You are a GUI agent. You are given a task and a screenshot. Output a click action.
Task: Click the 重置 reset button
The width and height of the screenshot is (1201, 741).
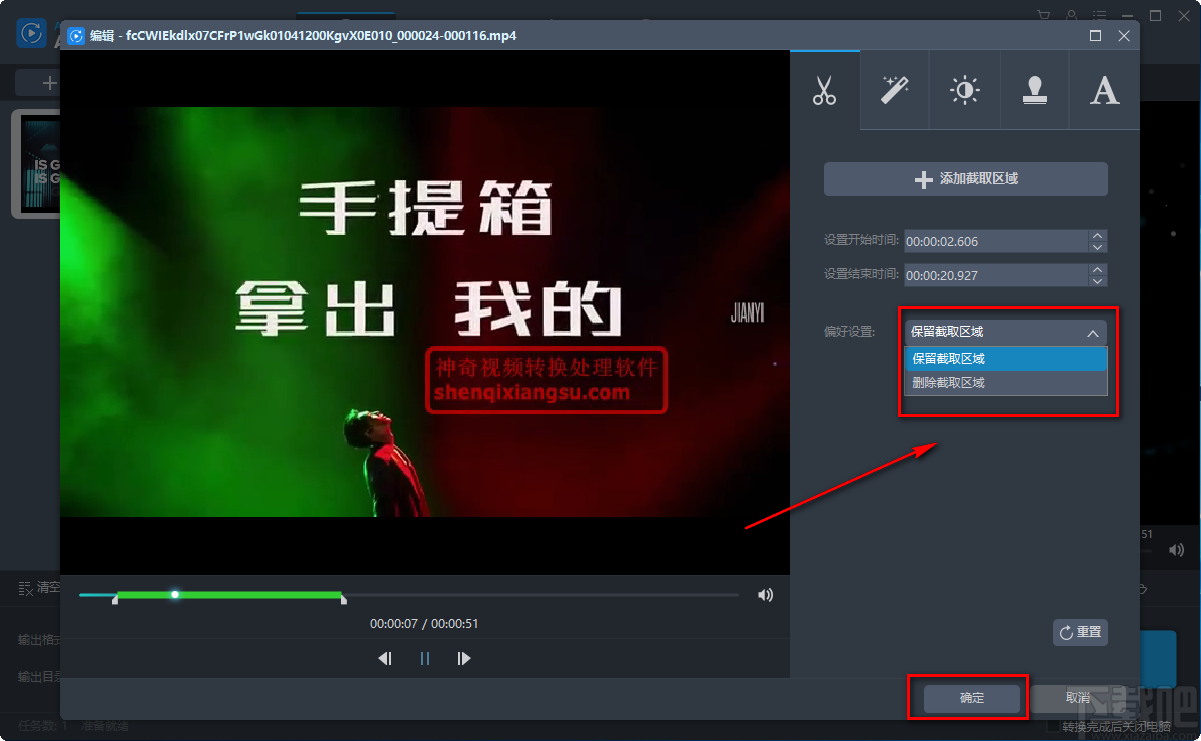[1080, 632]
